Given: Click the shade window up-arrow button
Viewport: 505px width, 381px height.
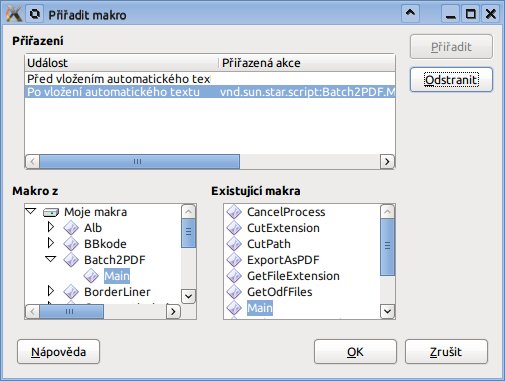Looking at the screenshot, I should pyautogui.click(x=410, y=14).
